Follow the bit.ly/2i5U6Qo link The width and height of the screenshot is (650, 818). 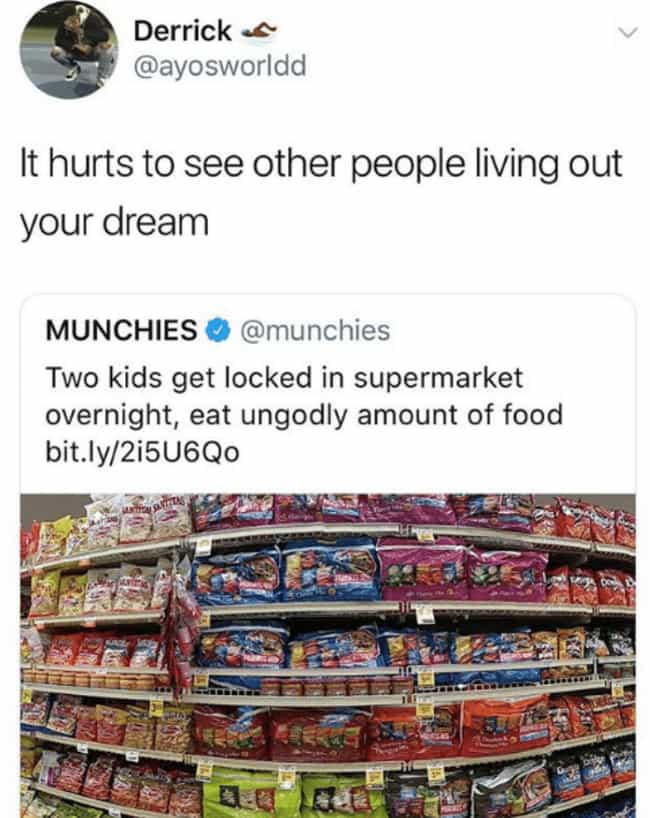pos(143,452)
